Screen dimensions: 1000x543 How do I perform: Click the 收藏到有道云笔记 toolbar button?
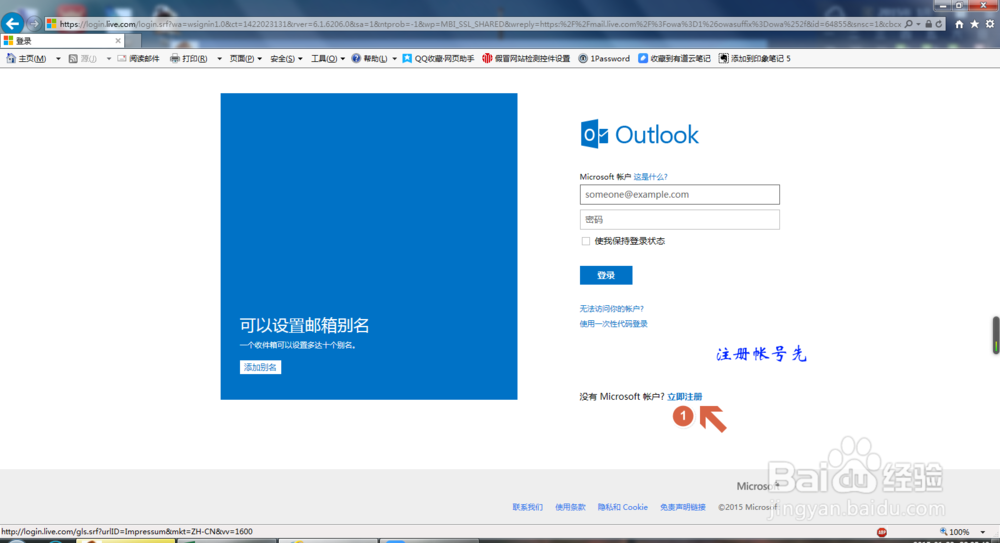click(x=675, y=59)
